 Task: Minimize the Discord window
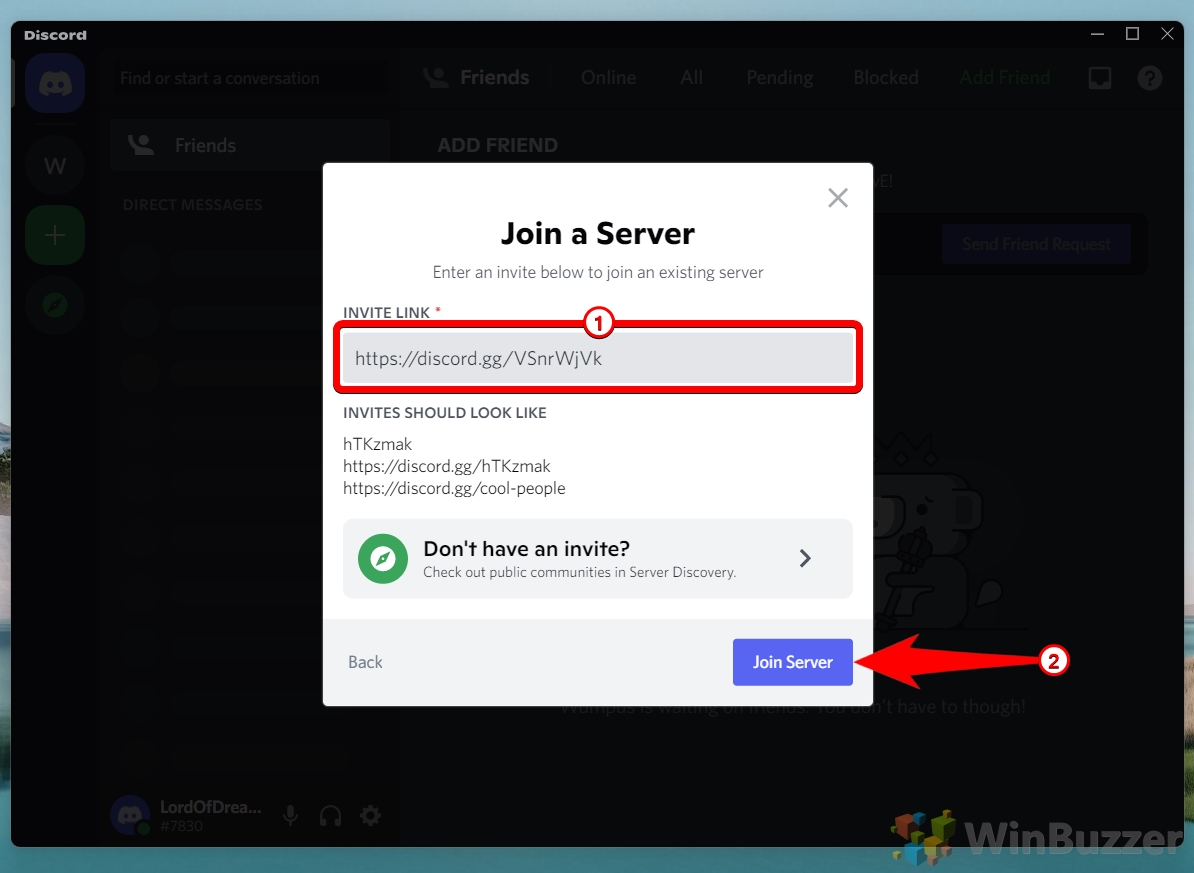click(x=1097, y=34)
